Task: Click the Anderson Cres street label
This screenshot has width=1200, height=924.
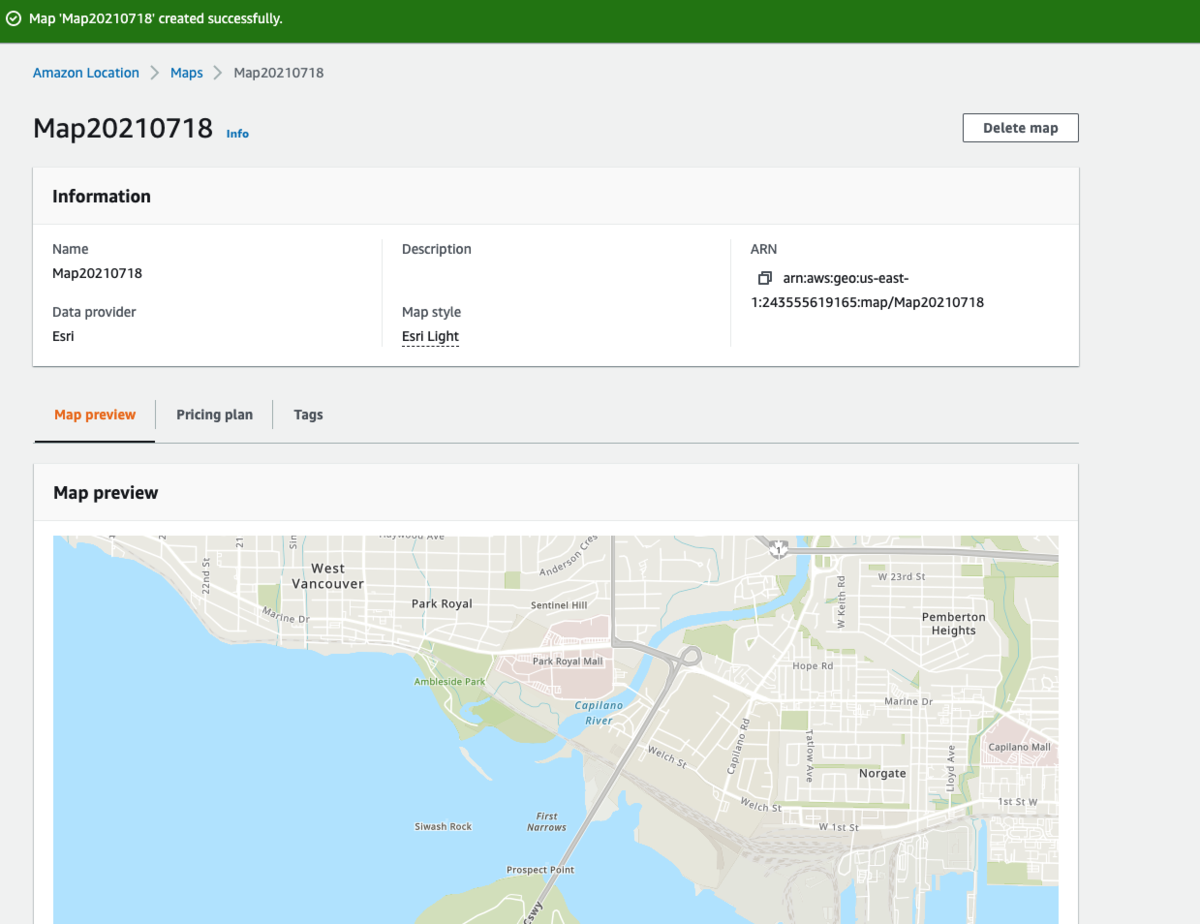Action: coord(568,556)
